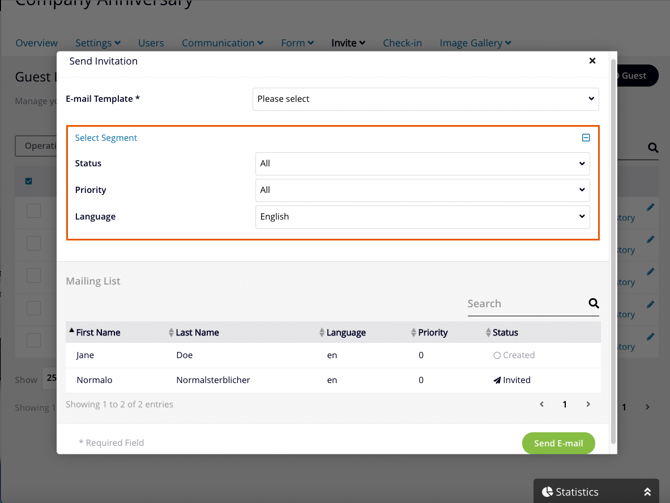
Task: Click the mailing list Search field
Action: point(524,303)
